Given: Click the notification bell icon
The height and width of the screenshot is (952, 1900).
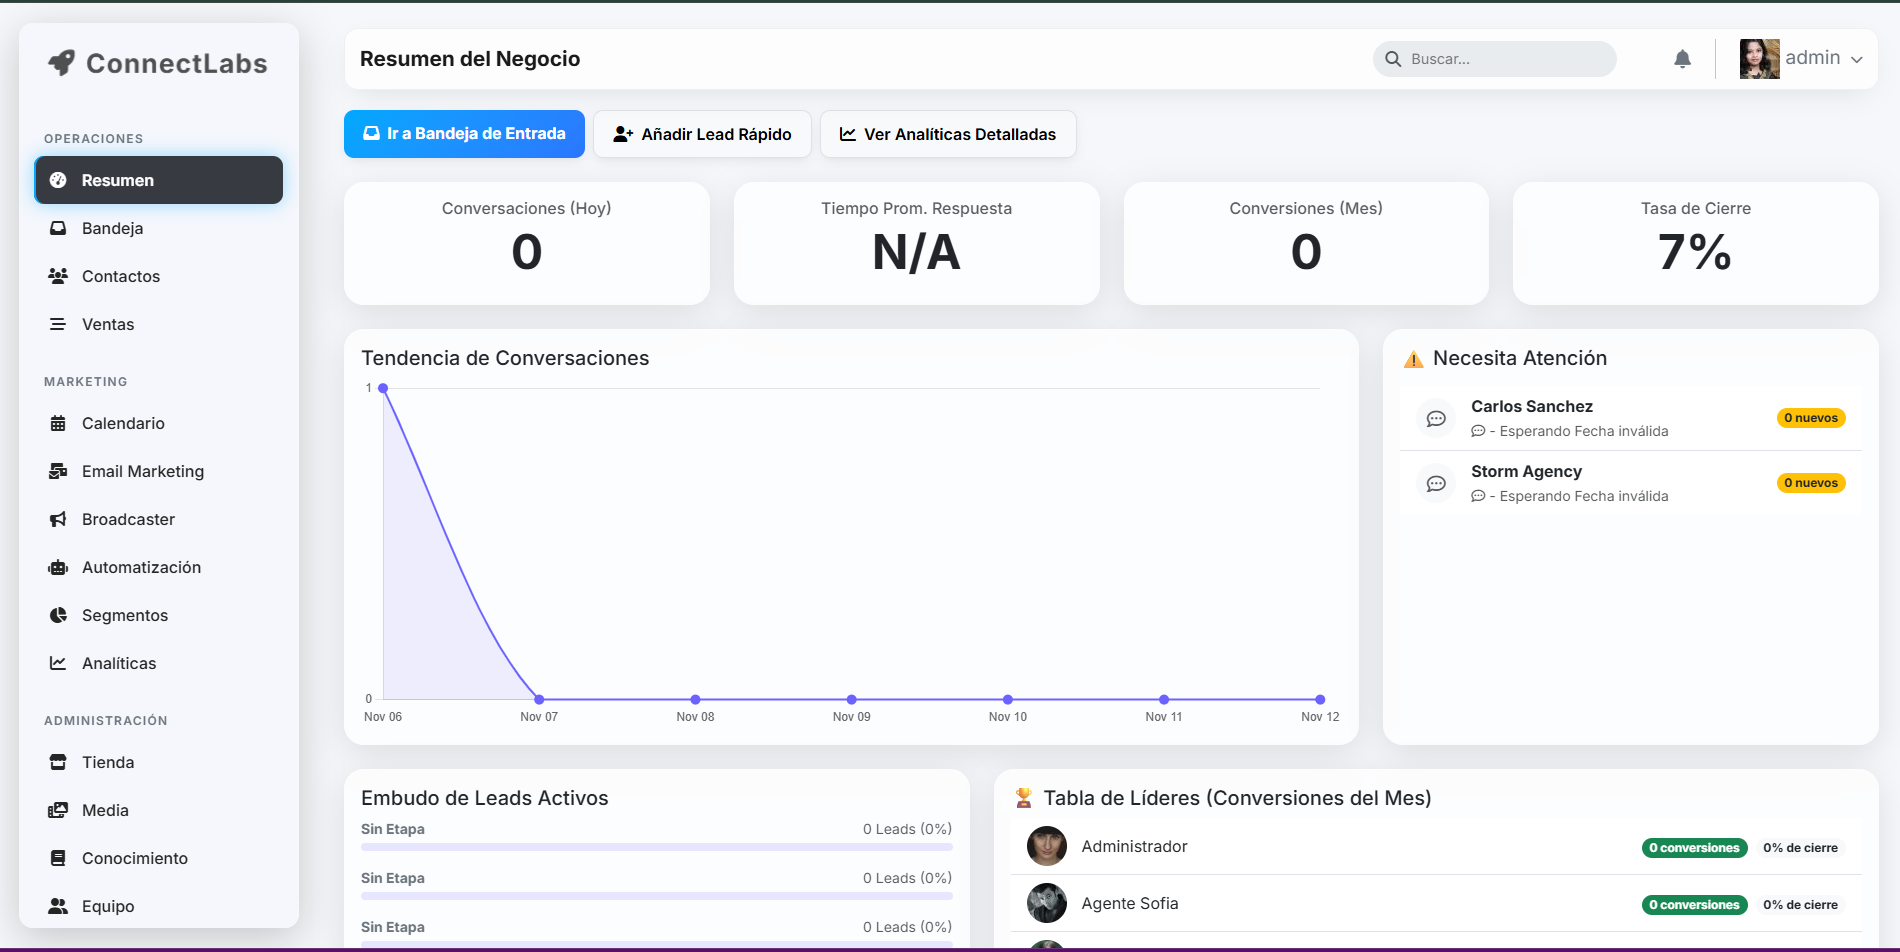Looking at the screenshot, I should [1682, 59].
